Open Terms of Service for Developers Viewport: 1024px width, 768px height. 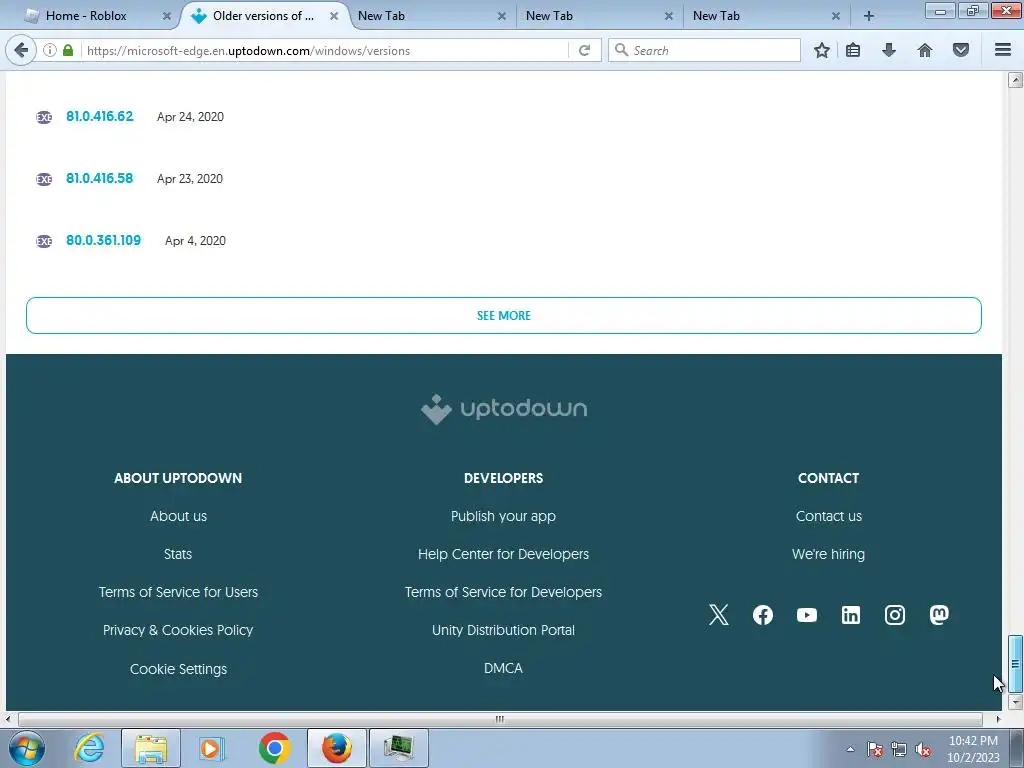(x=504, y=592)
